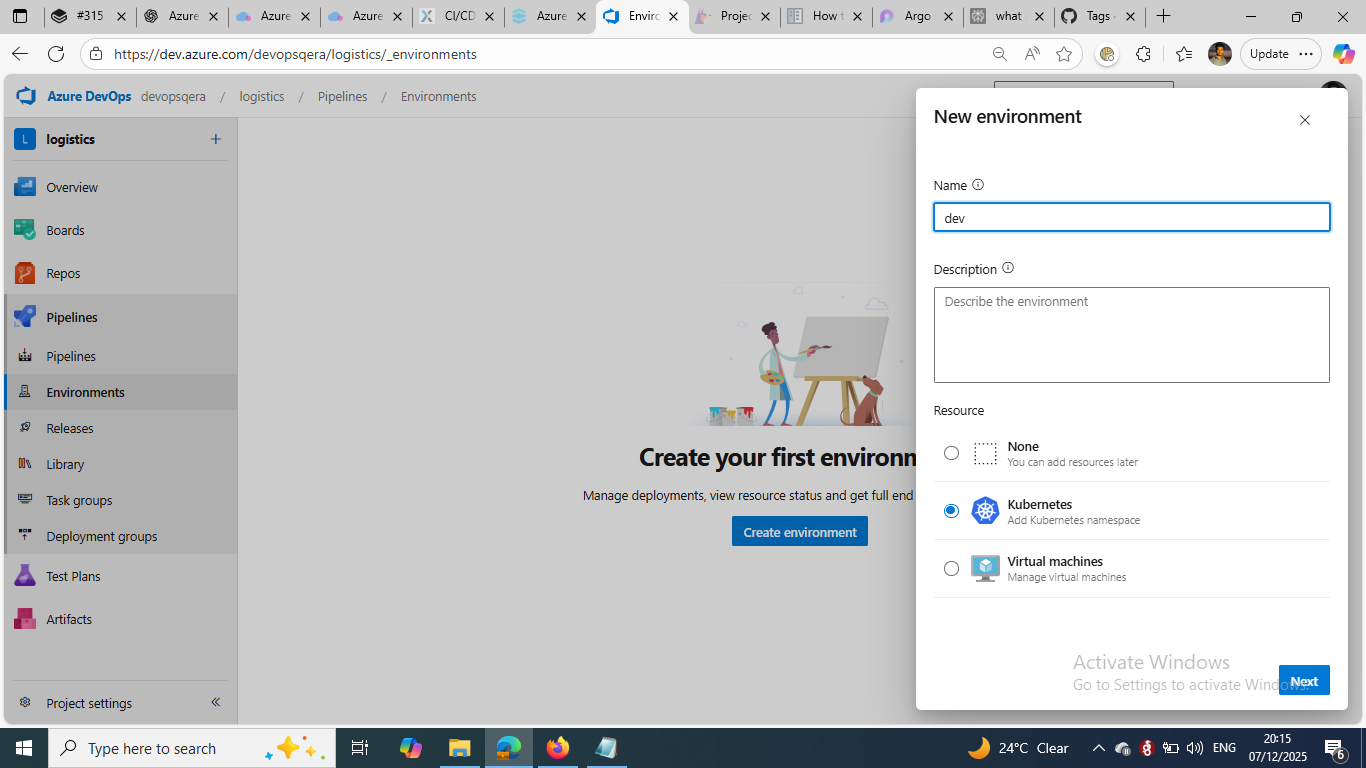Open Boards from the sidebar icon
The height and width of the screenshot is (768, 1366).
click(25, 230)
